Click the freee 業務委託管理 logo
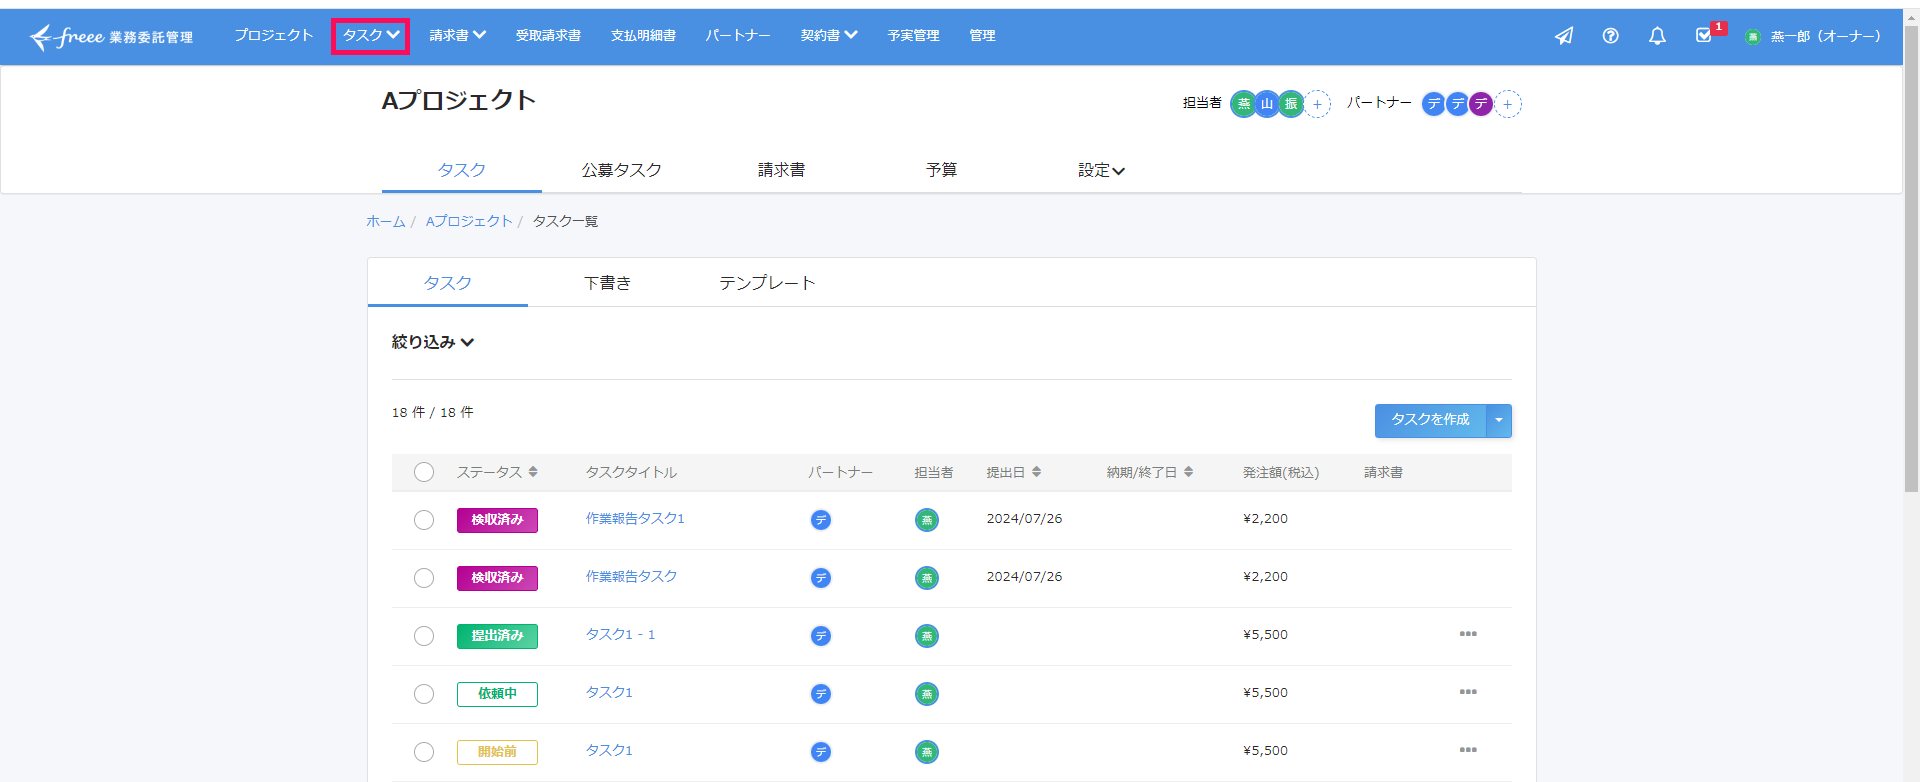 (111, 37)
